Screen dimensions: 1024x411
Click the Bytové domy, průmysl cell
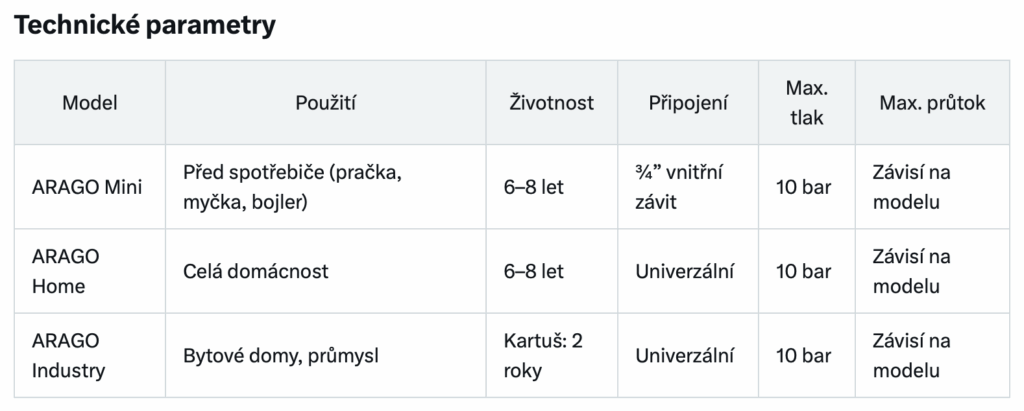(325, 355)
